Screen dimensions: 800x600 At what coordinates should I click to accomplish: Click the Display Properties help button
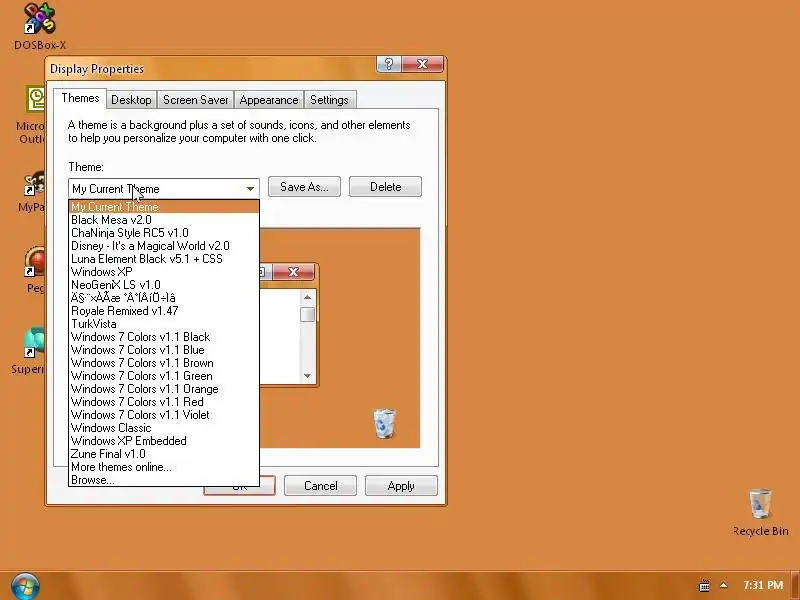click(389, 64)
